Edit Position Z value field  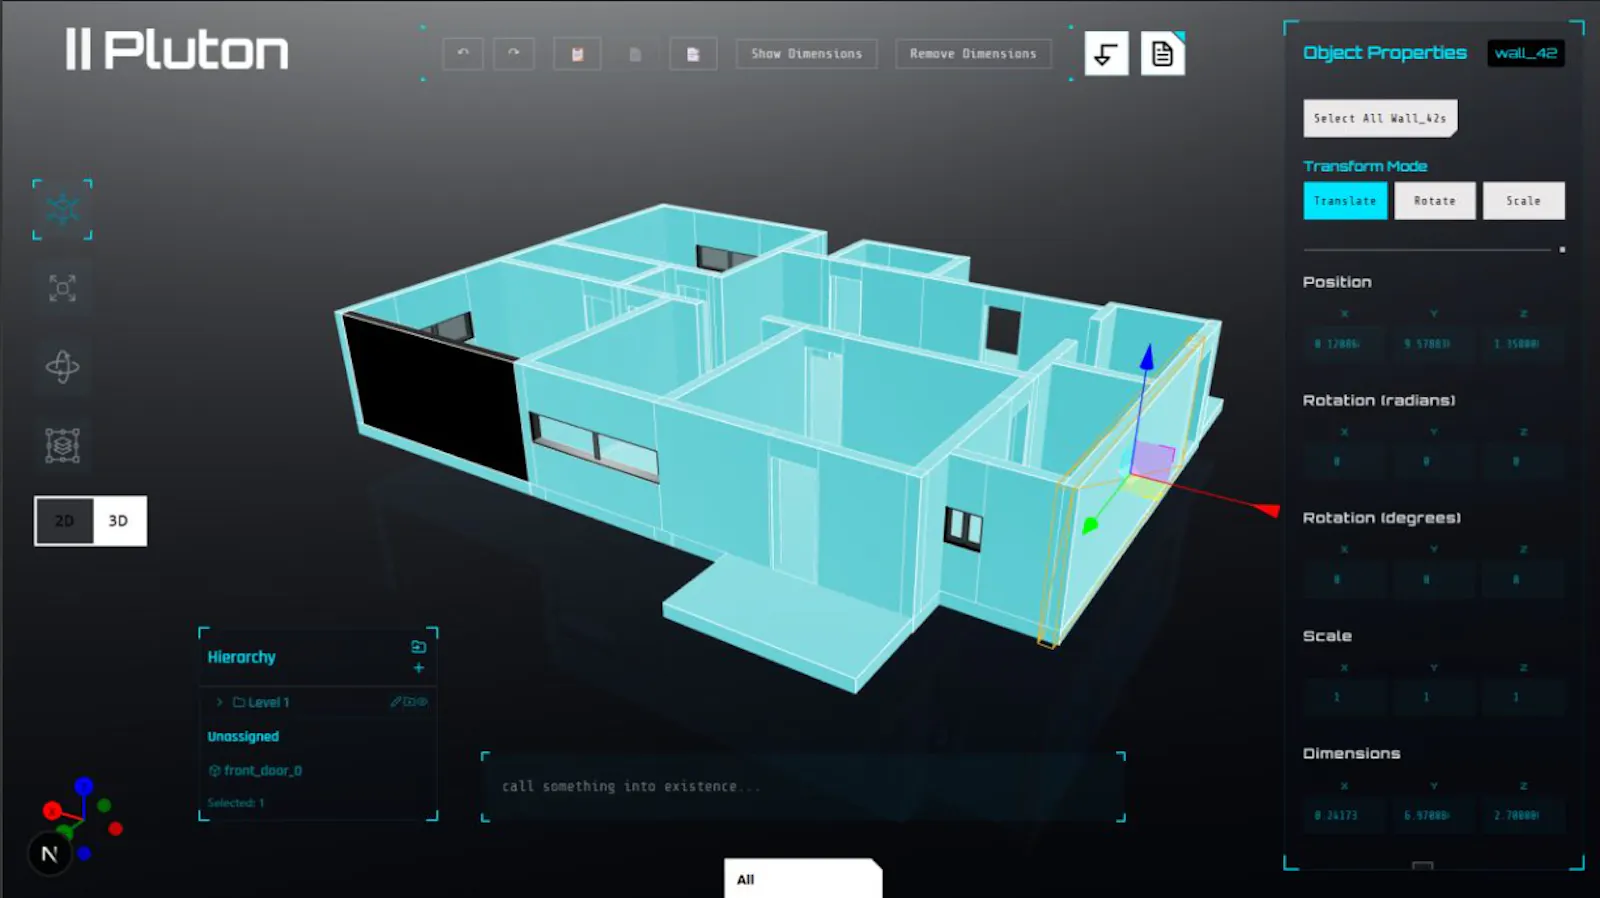(1523, 344)
